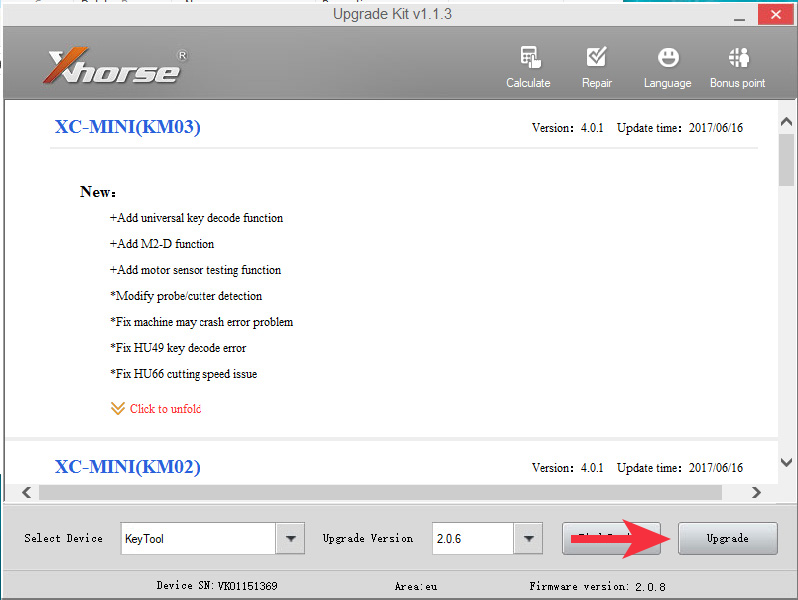
Task: Click KM02 'Version: 4.0.1' text
Action: 567,468
